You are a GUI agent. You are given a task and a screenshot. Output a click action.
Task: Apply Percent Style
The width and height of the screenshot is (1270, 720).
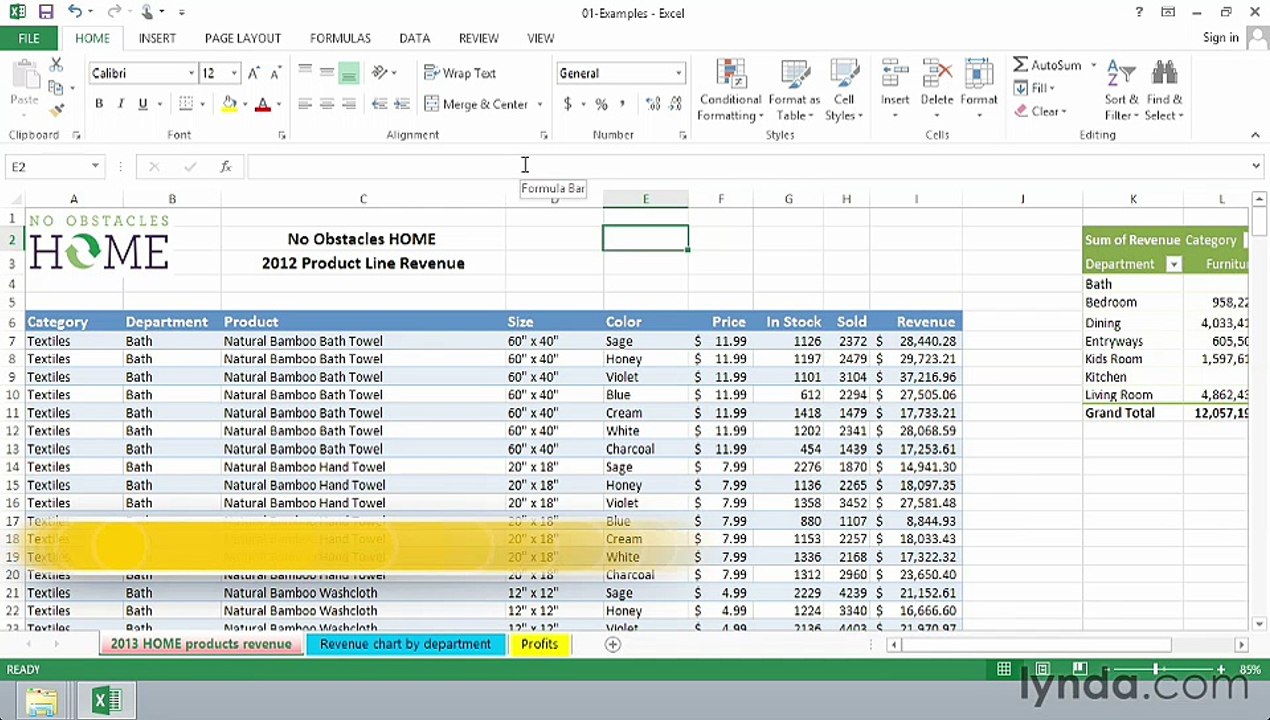click(x=601, y=104)
